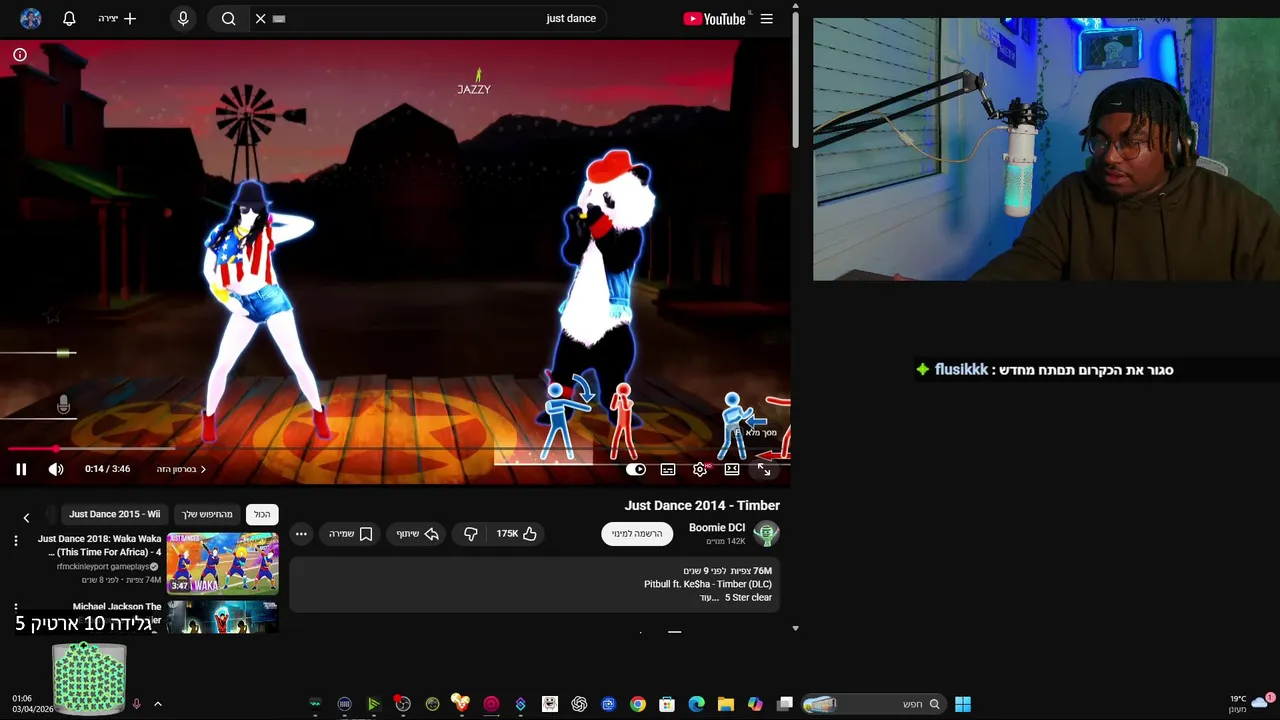Mute the video using the speaker icon
1280x720 pixels.
[56, 469]
